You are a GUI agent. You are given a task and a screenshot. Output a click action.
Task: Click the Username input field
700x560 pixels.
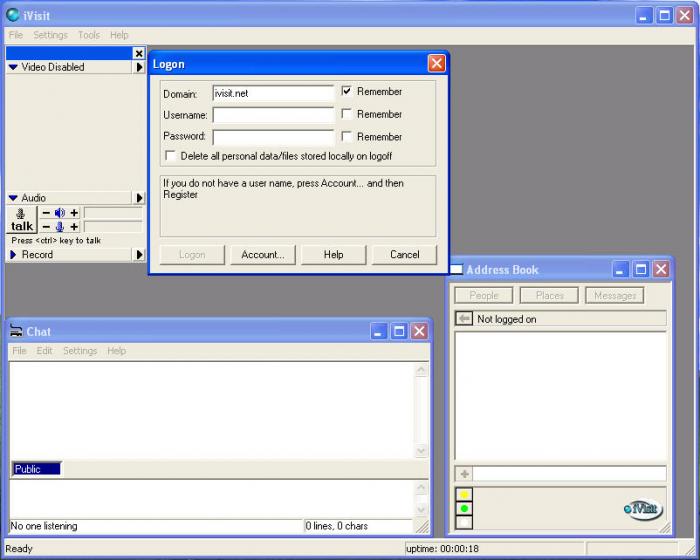(273, 115)
